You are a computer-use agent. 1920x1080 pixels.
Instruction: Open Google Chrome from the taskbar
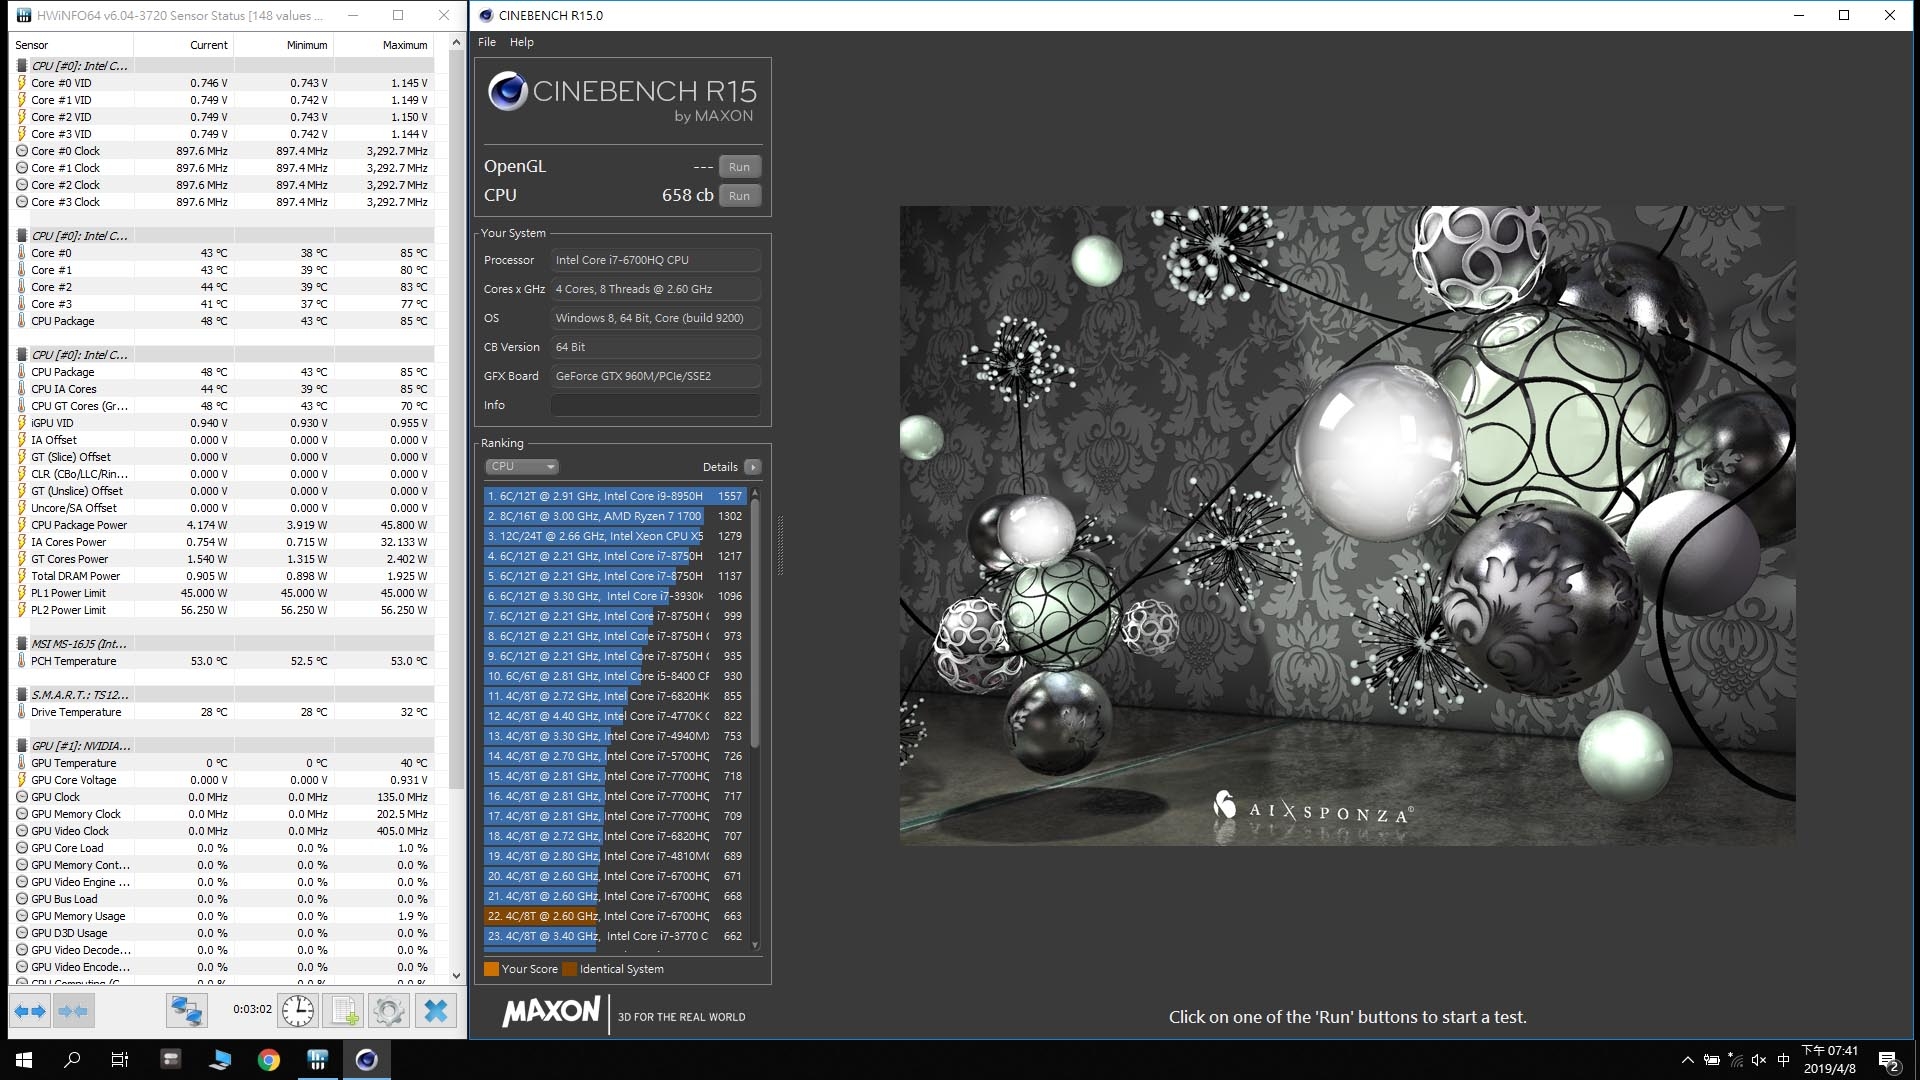click(x=268, y=1059)
